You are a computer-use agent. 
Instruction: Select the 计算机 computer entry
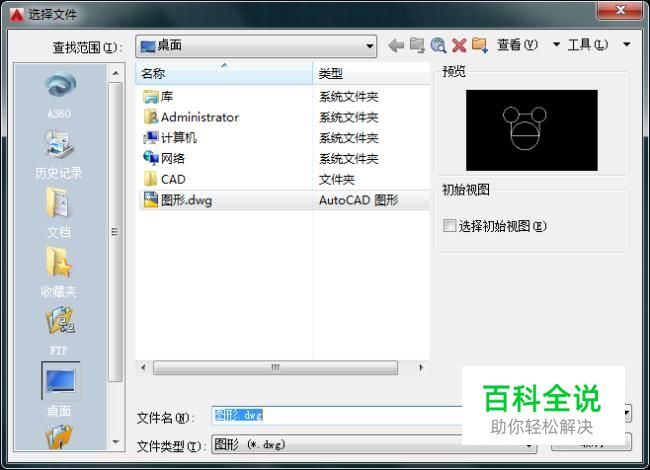tap(170, 138)
